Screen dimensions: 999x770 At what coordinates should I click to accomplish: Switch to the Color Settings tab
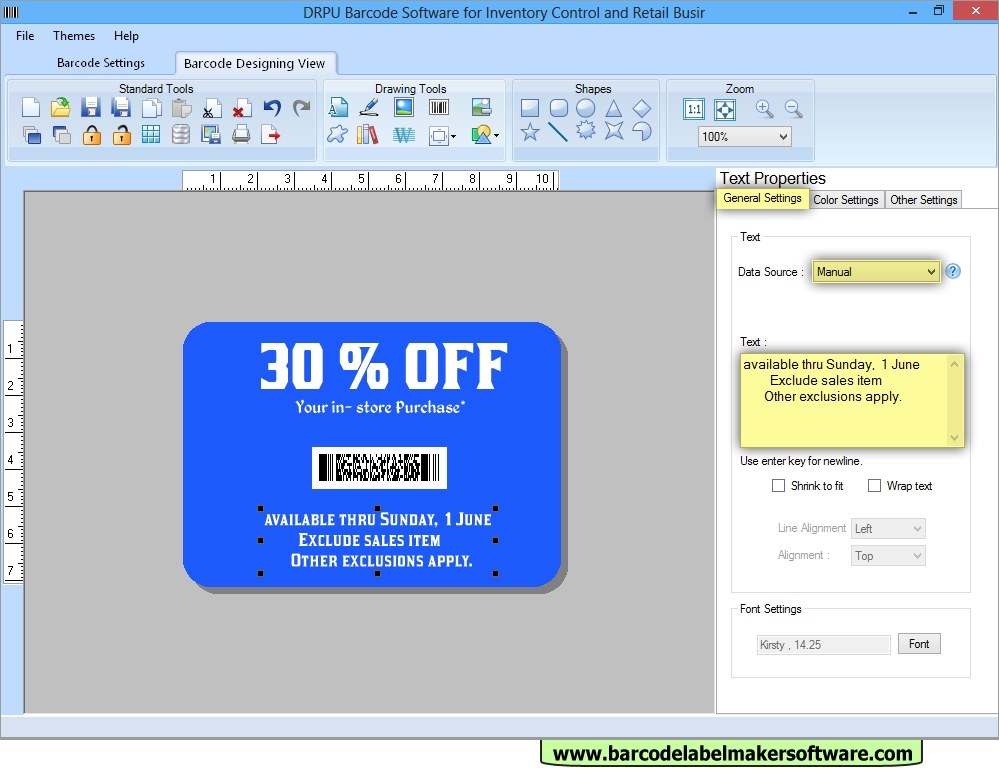[845, 200]
